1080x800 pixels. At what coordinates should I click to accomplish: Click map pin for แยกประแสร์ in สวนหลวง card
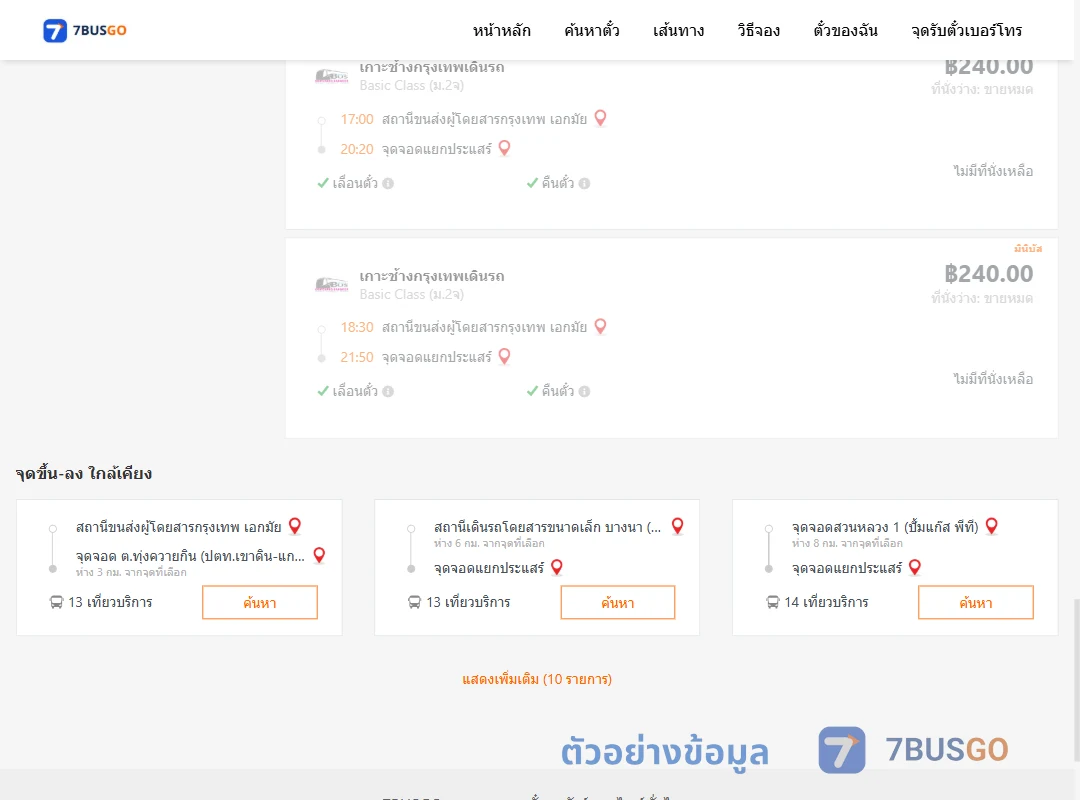915,567
